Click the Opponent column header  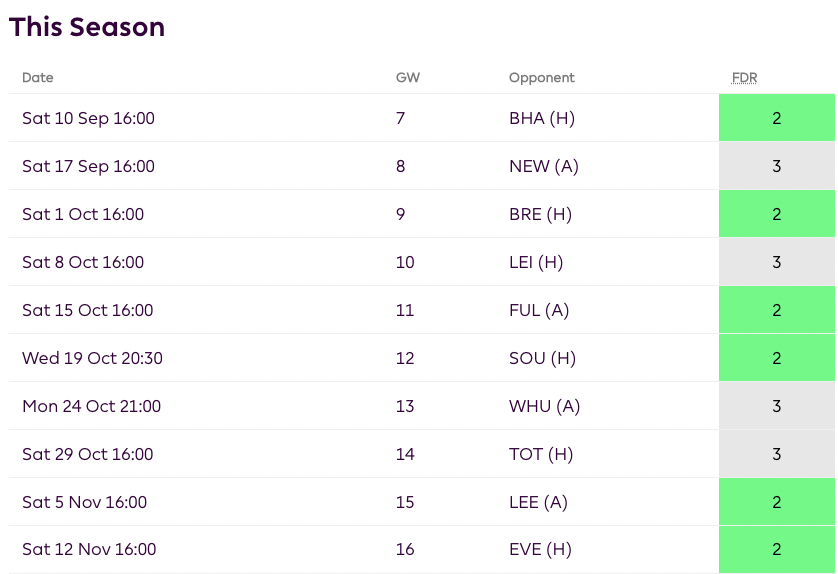[x=541, y=78]
